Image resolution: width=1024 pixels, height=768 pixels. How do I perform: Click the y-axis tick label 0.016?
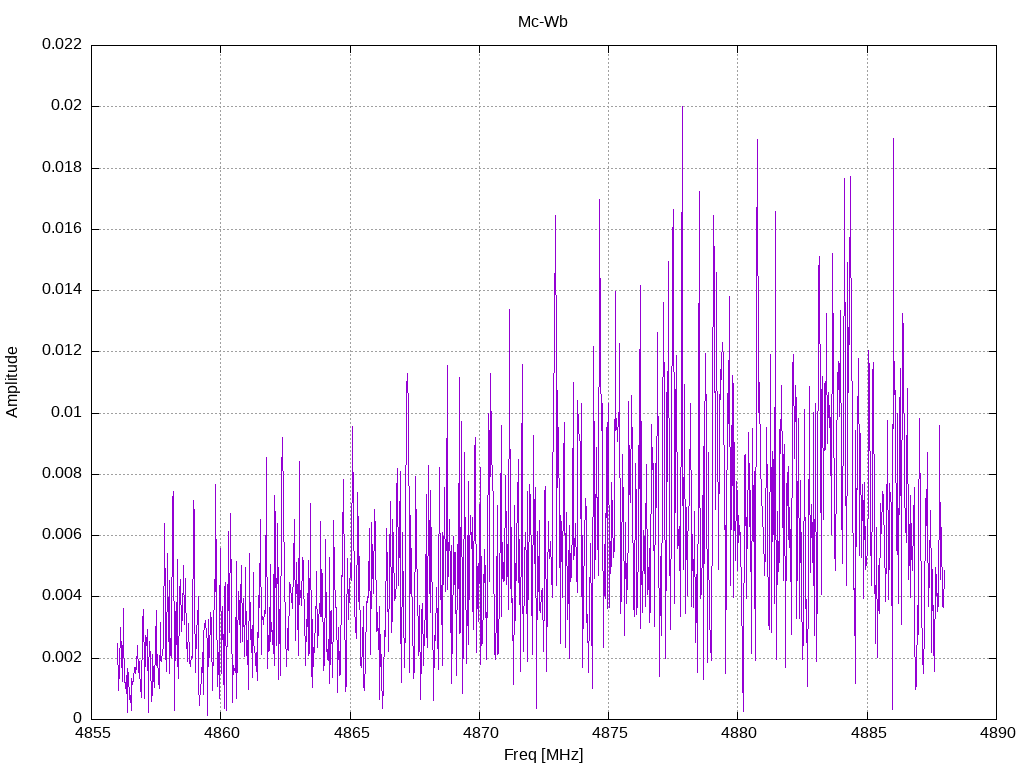click(x=62, y=229)
